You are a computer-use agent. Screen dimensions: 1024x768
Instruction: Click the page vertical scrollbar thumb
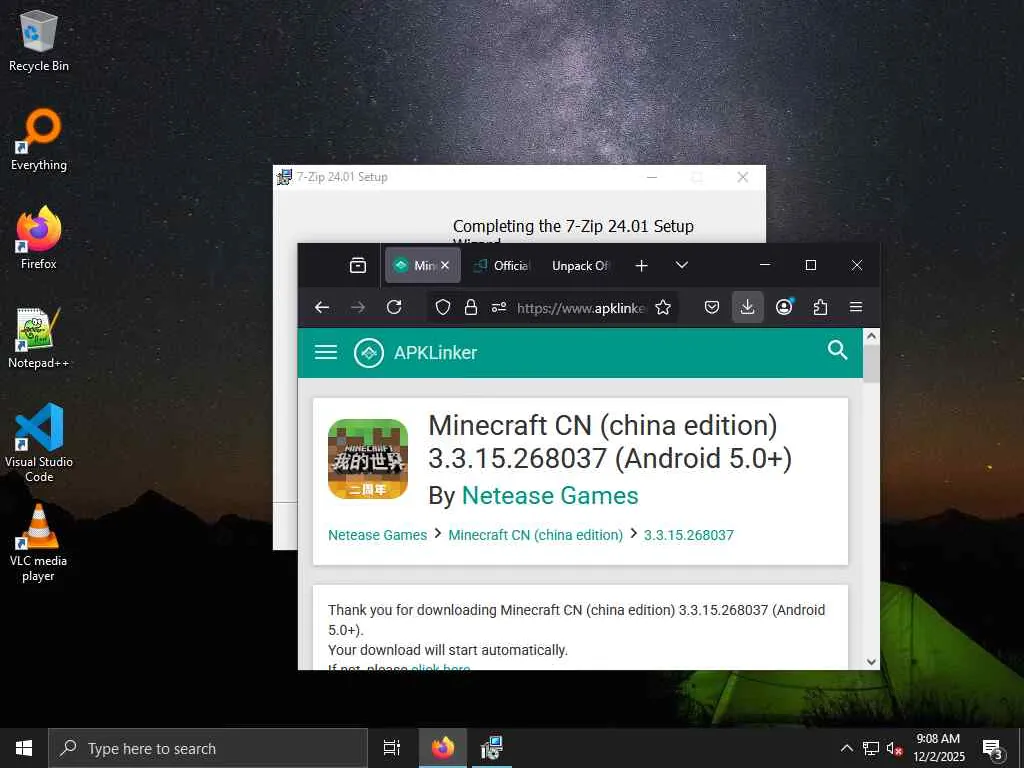click(x=871, y=363)
